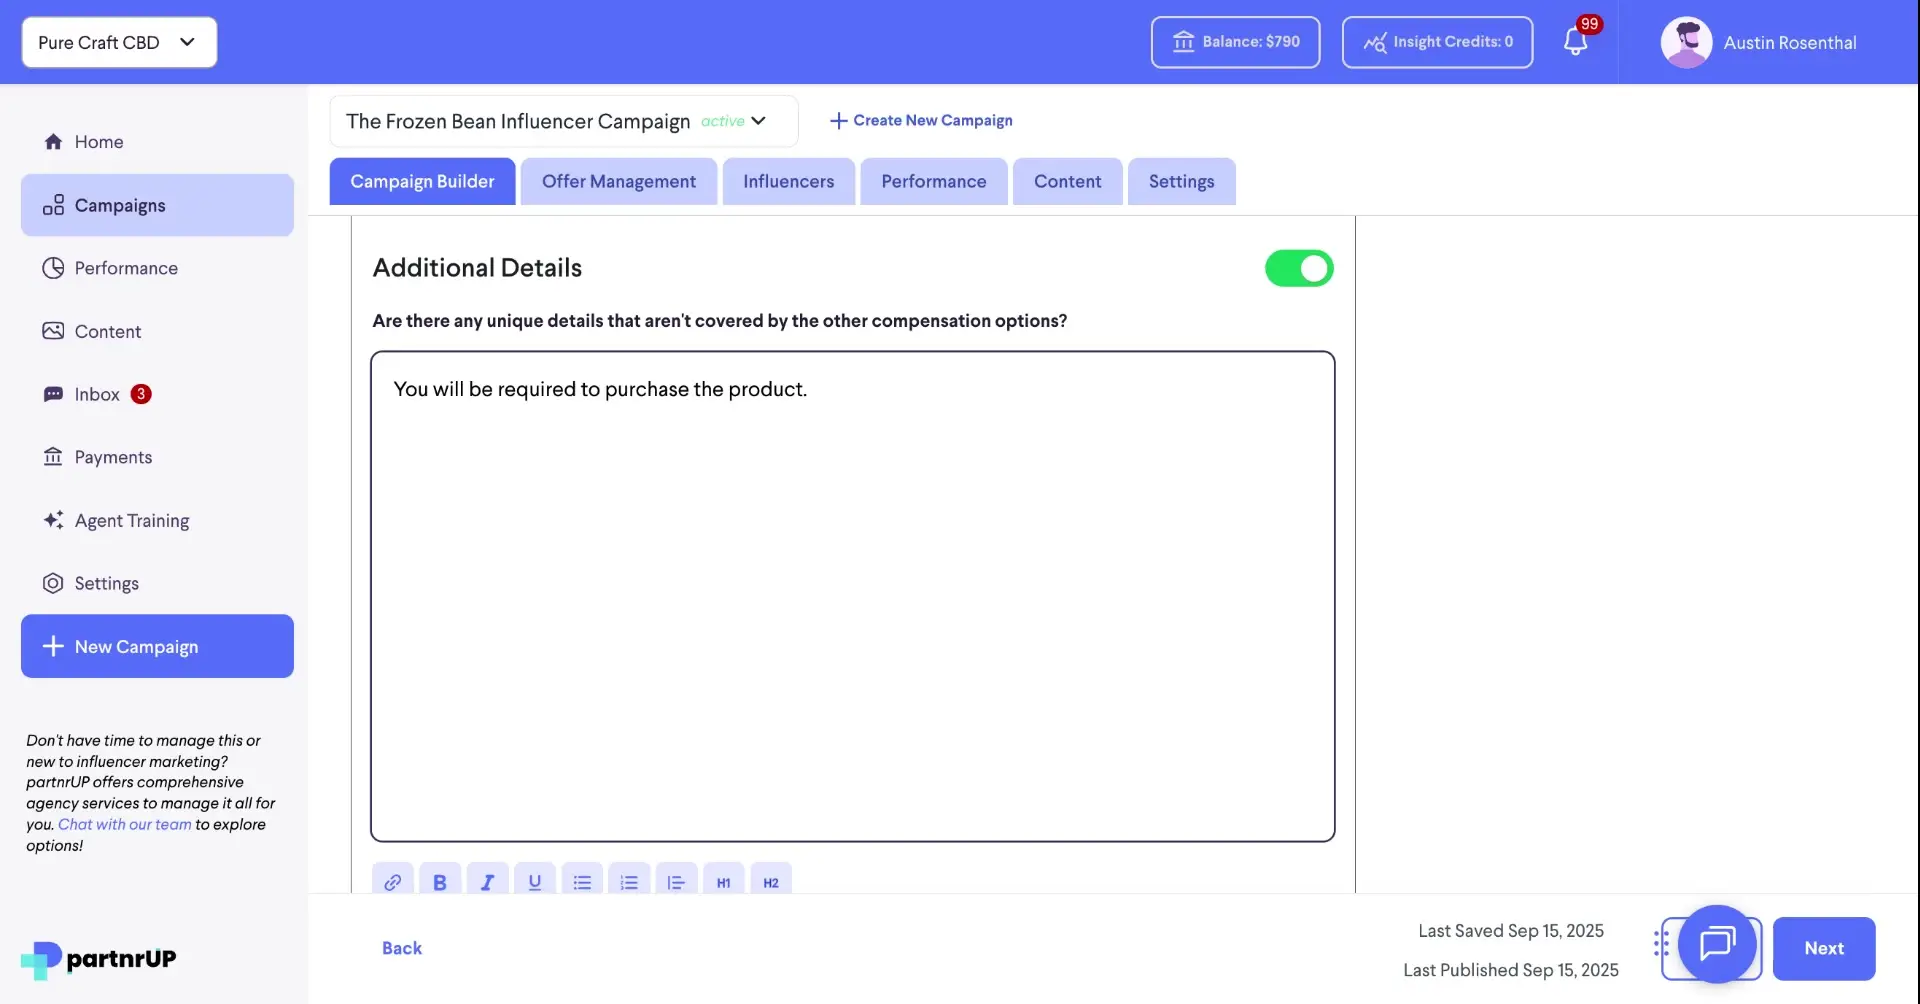Disable the Additional Details toggle

tap(1298, 268)
